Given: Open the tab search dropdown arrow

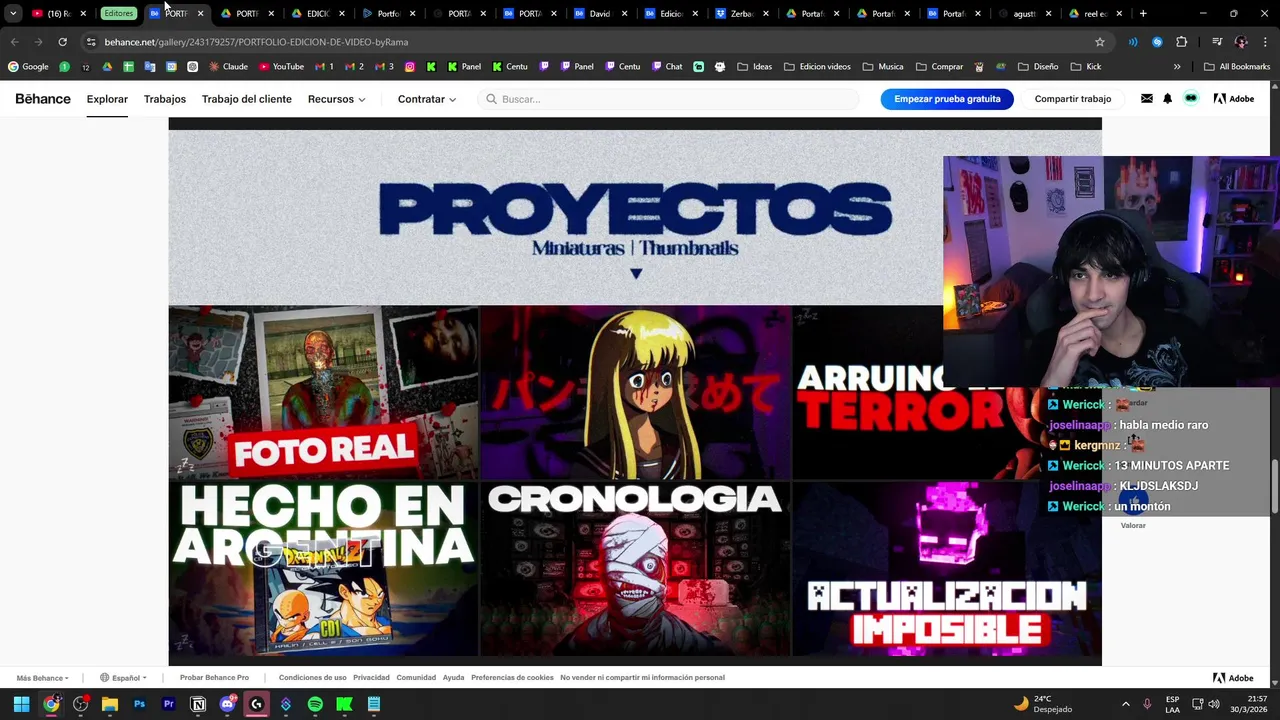Looking at the screenshot, I should tap(12, 14).
